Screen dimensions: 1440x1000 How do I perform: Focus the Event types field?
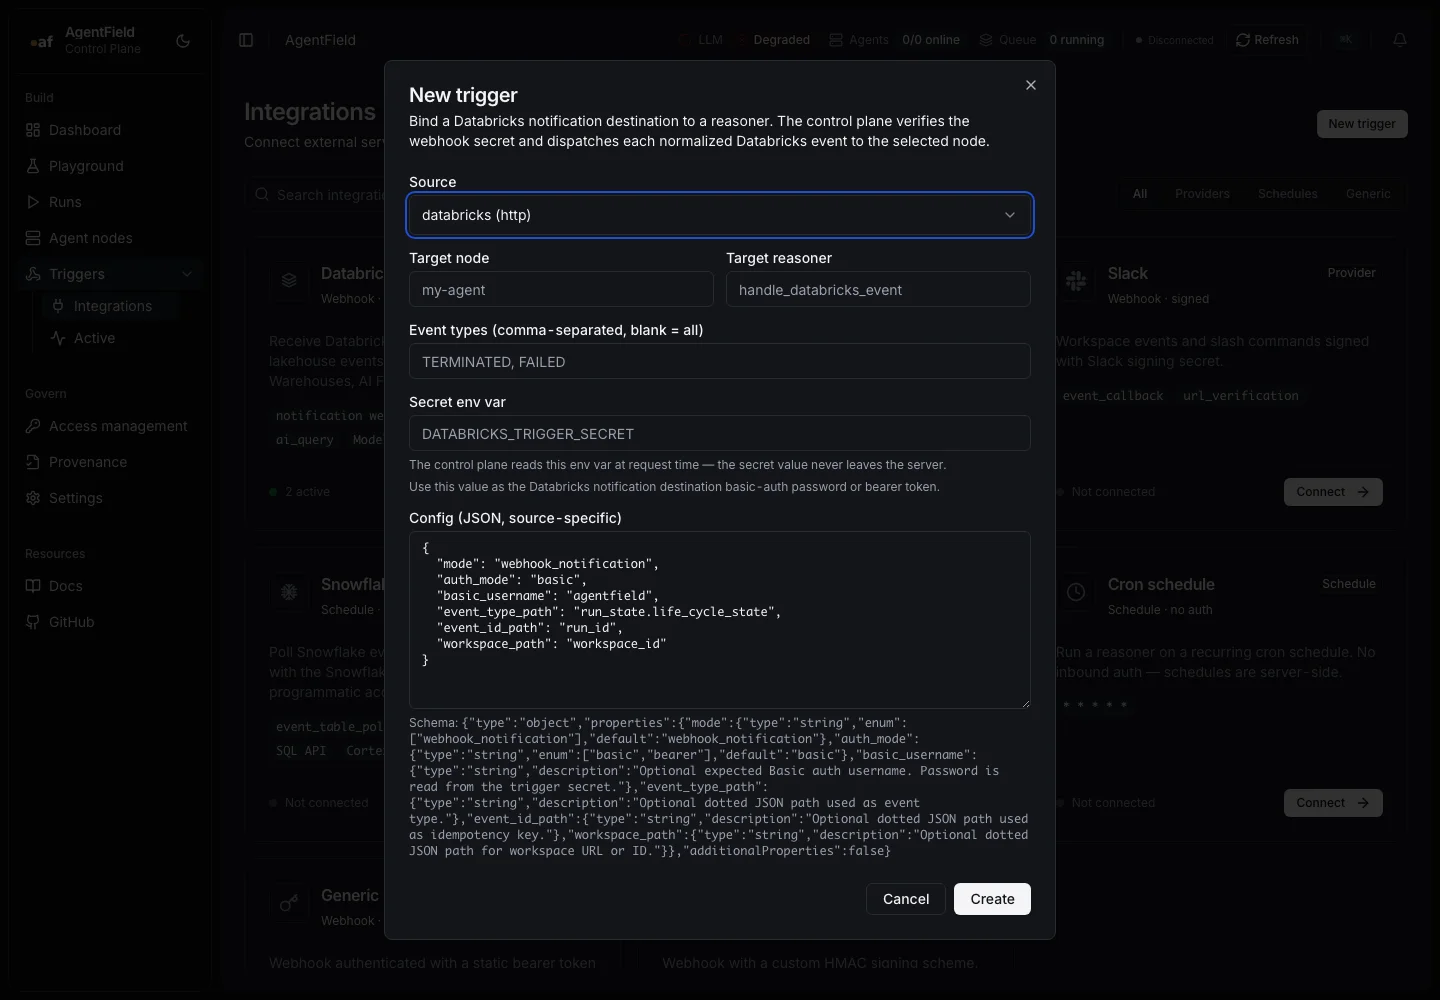(720, 362)
